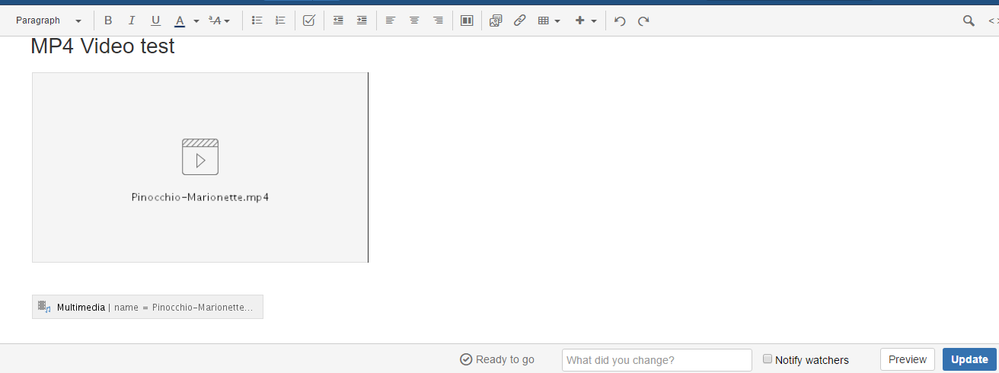Indent the current paragraph
This screenshot has width=999, height=373.
(362, 20)
